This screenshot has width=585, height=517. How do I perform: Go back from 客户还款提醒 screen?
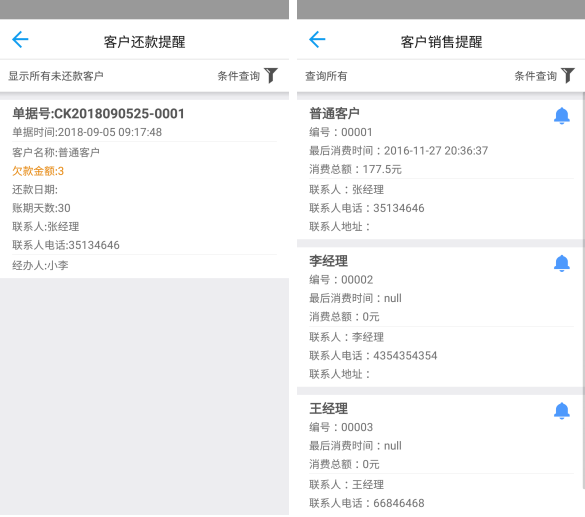[x=20, y=40]
